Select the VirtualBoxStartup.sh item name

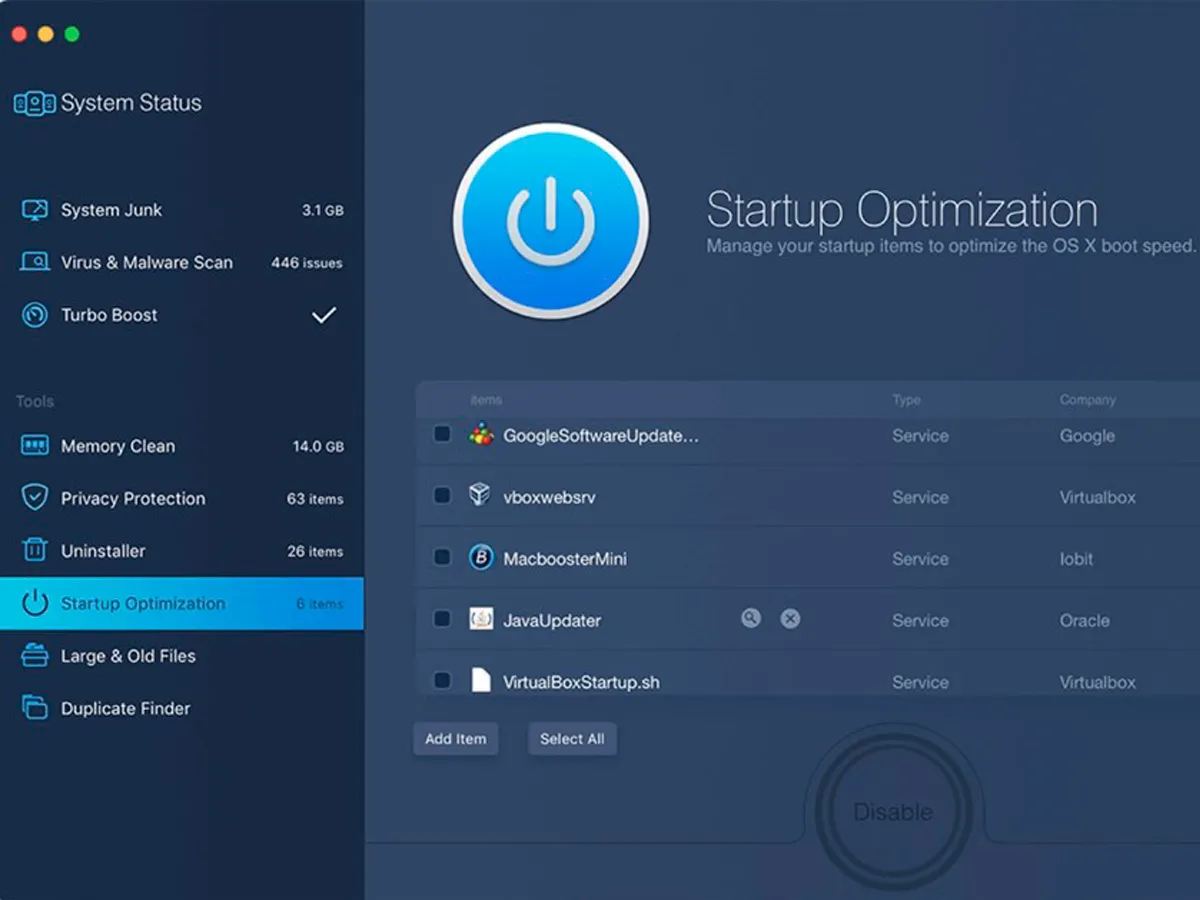581,682
